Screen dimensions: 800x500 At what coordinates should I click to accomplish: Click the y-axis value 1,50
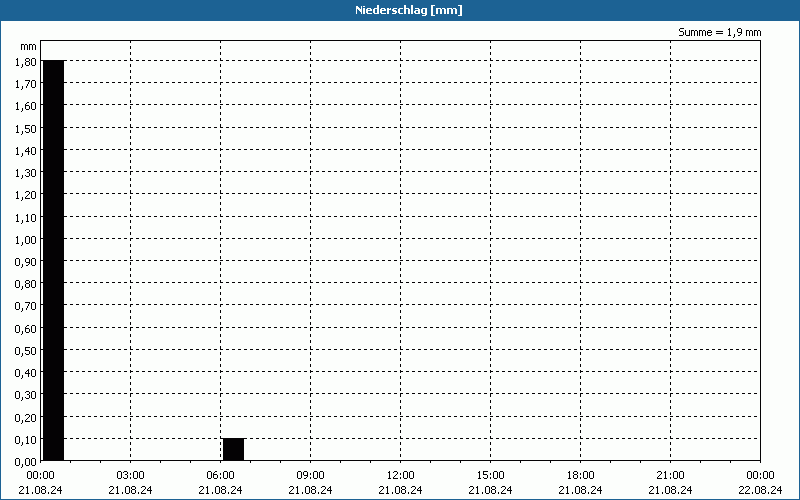(26, 129)
